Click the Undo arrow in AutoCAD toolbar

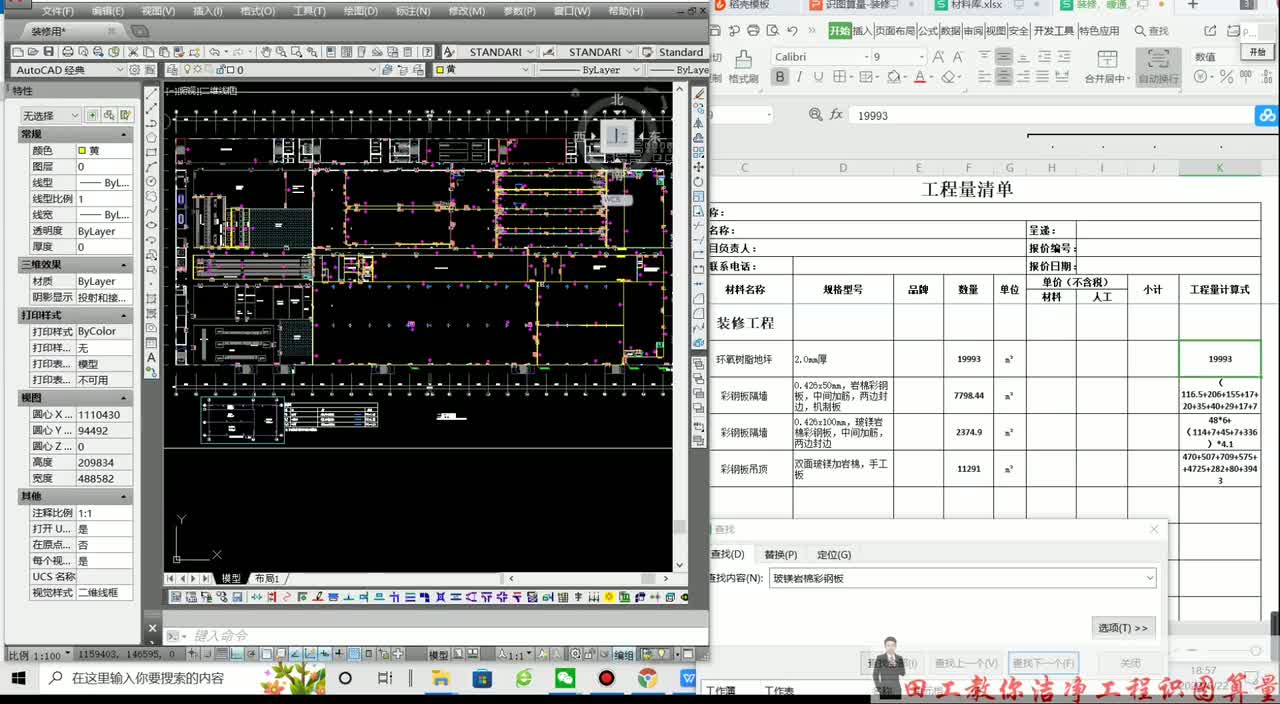pyautogui.click(x=214, y=52)
